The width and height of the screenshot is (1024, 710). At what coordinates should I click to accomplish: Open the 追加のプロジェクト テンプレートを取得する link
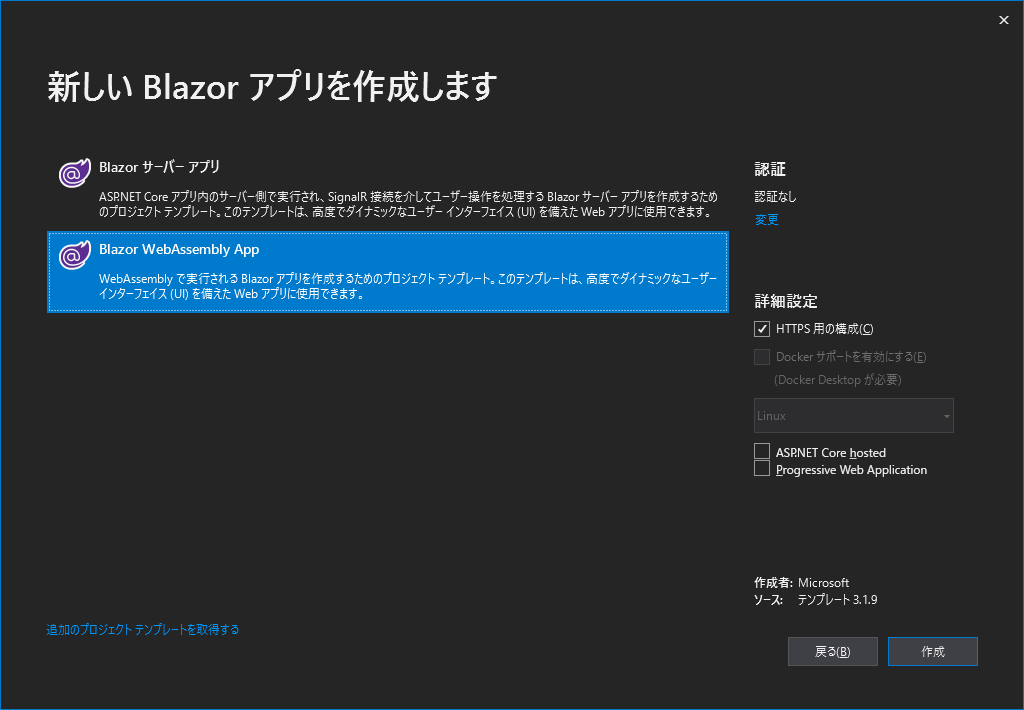pyautogui.click(x=142, y=630)
